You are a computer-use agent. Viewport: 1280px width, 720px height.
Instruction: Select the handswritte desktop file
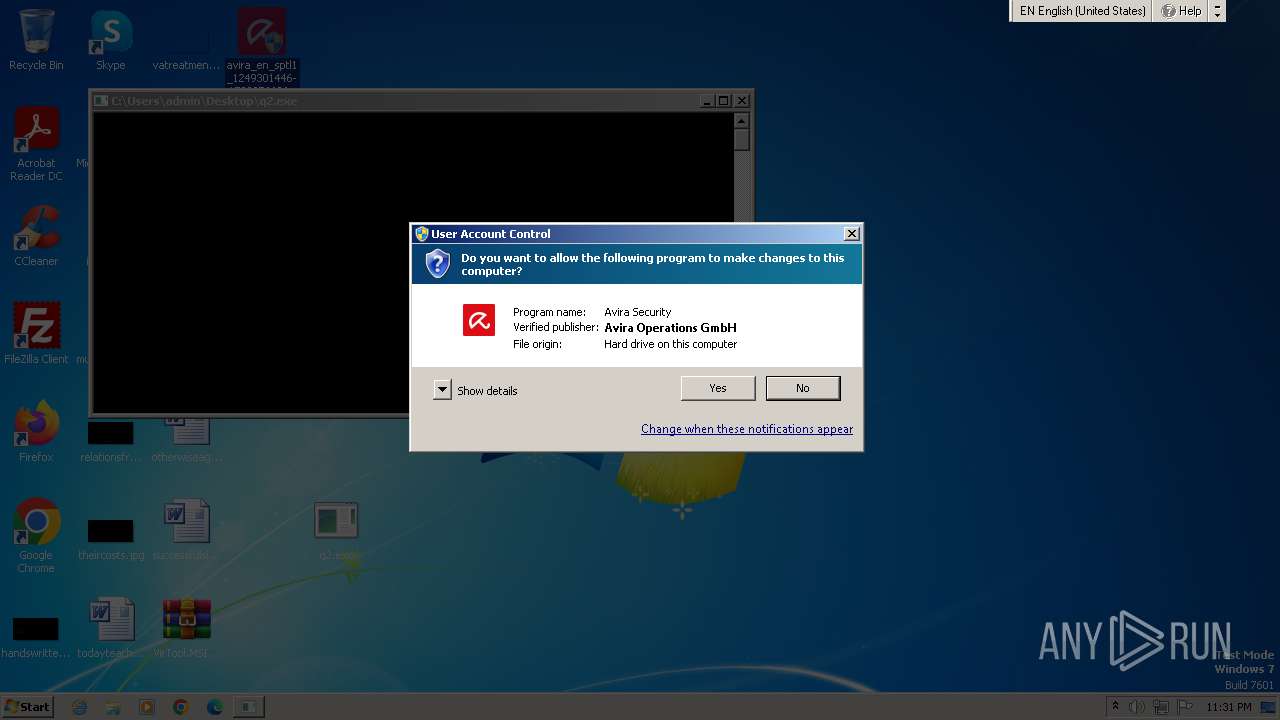[36, 636]
